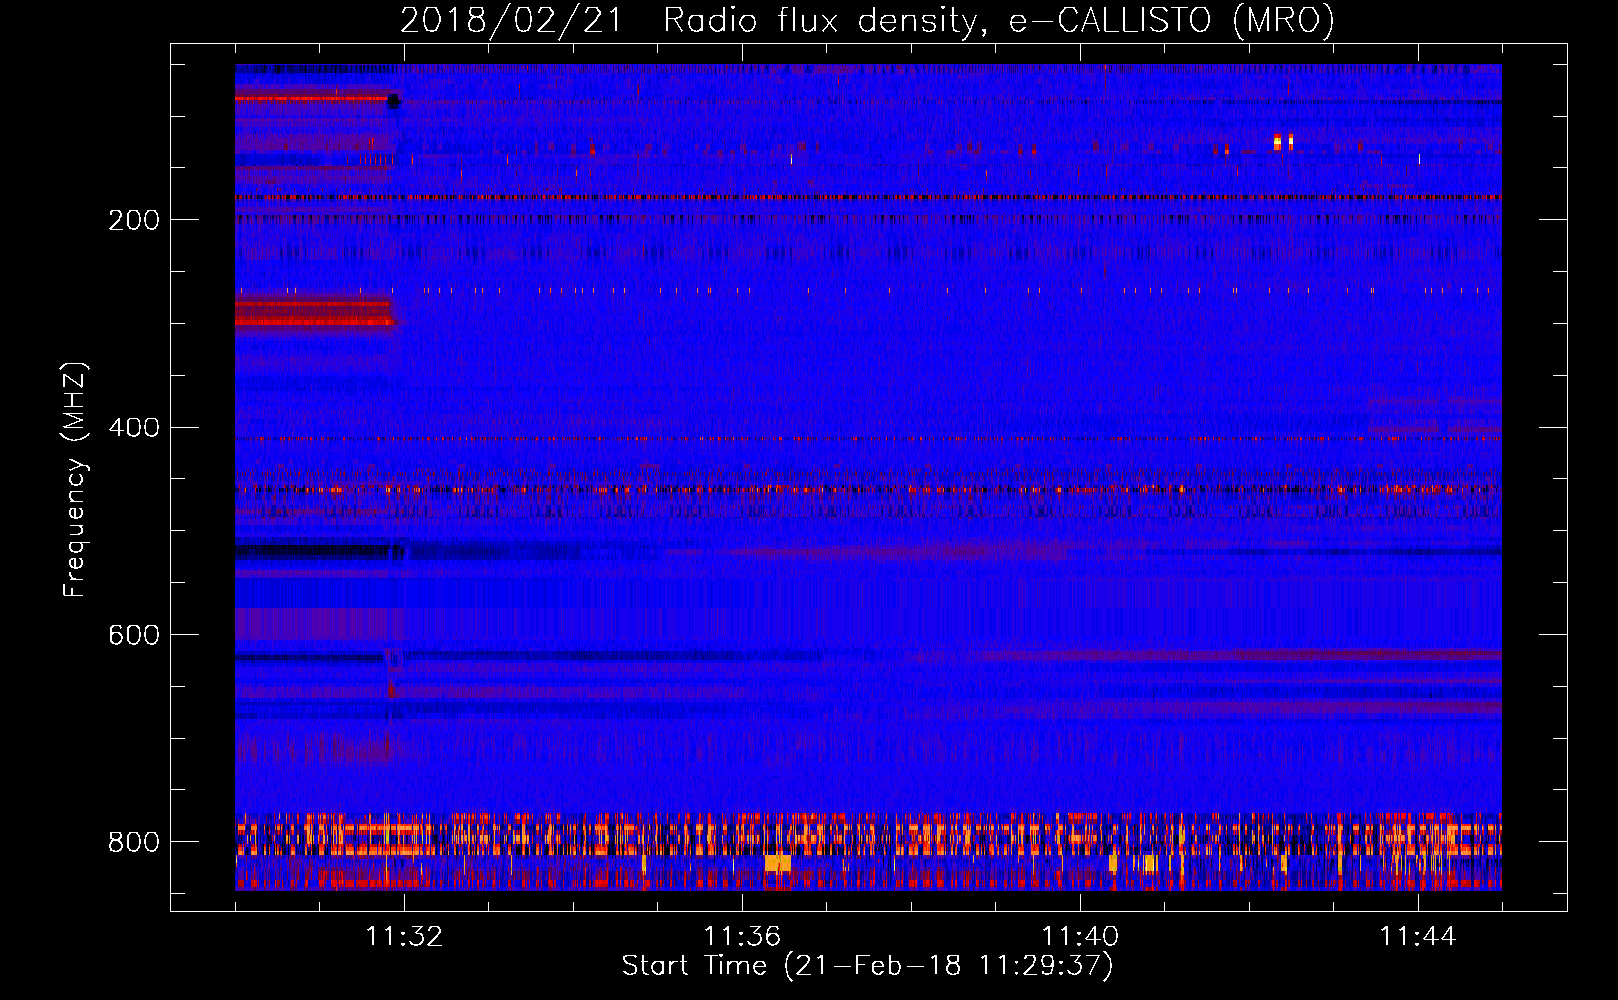Click the '11:44' time tick label
The image size is (1618, 1000).
click(1418, 937)
